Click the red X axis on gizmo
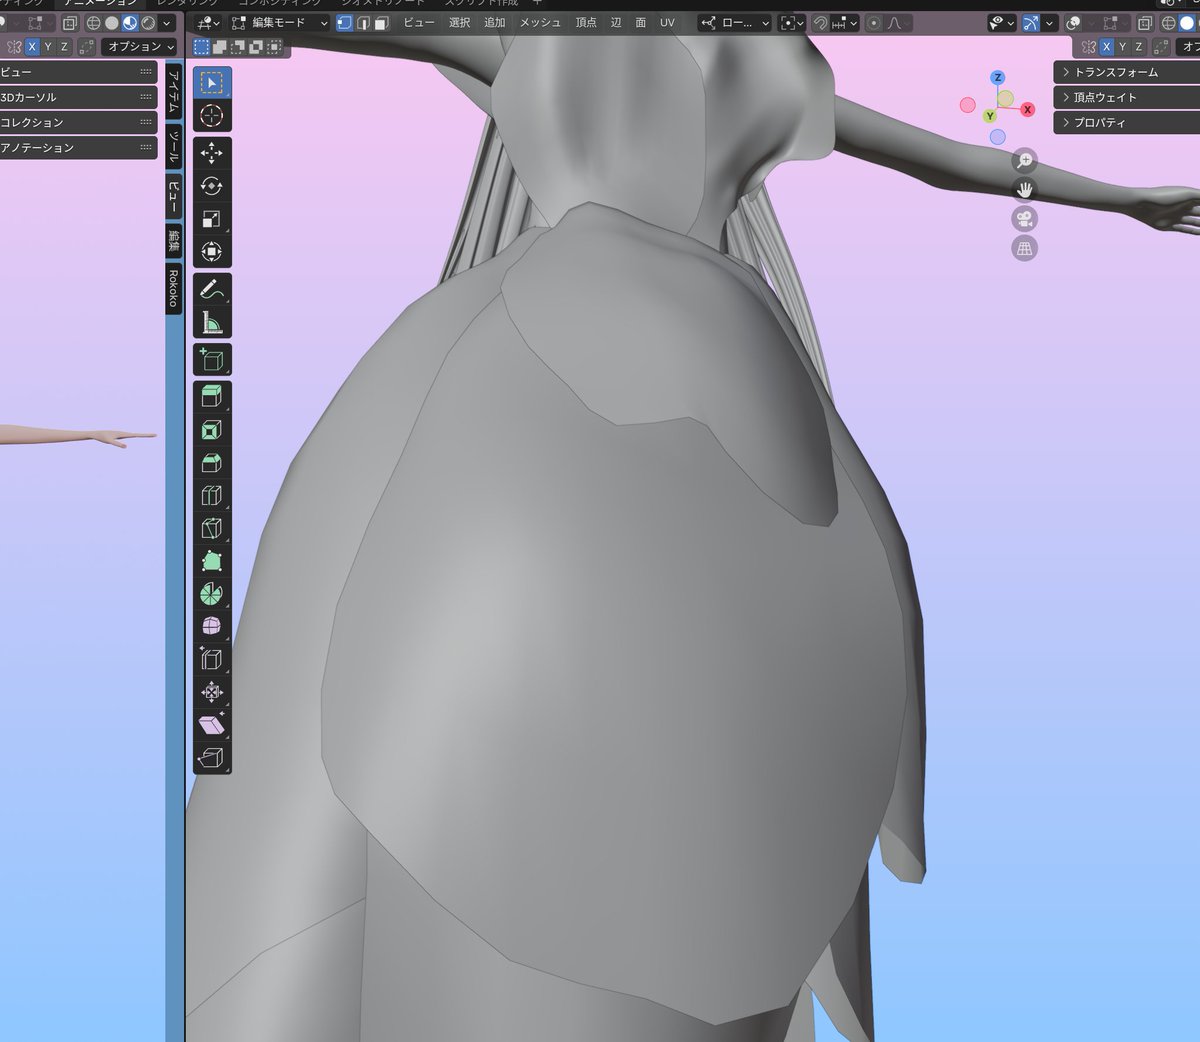The width and height of the screenshot is (1200, 1042). tap(1027, 110)
